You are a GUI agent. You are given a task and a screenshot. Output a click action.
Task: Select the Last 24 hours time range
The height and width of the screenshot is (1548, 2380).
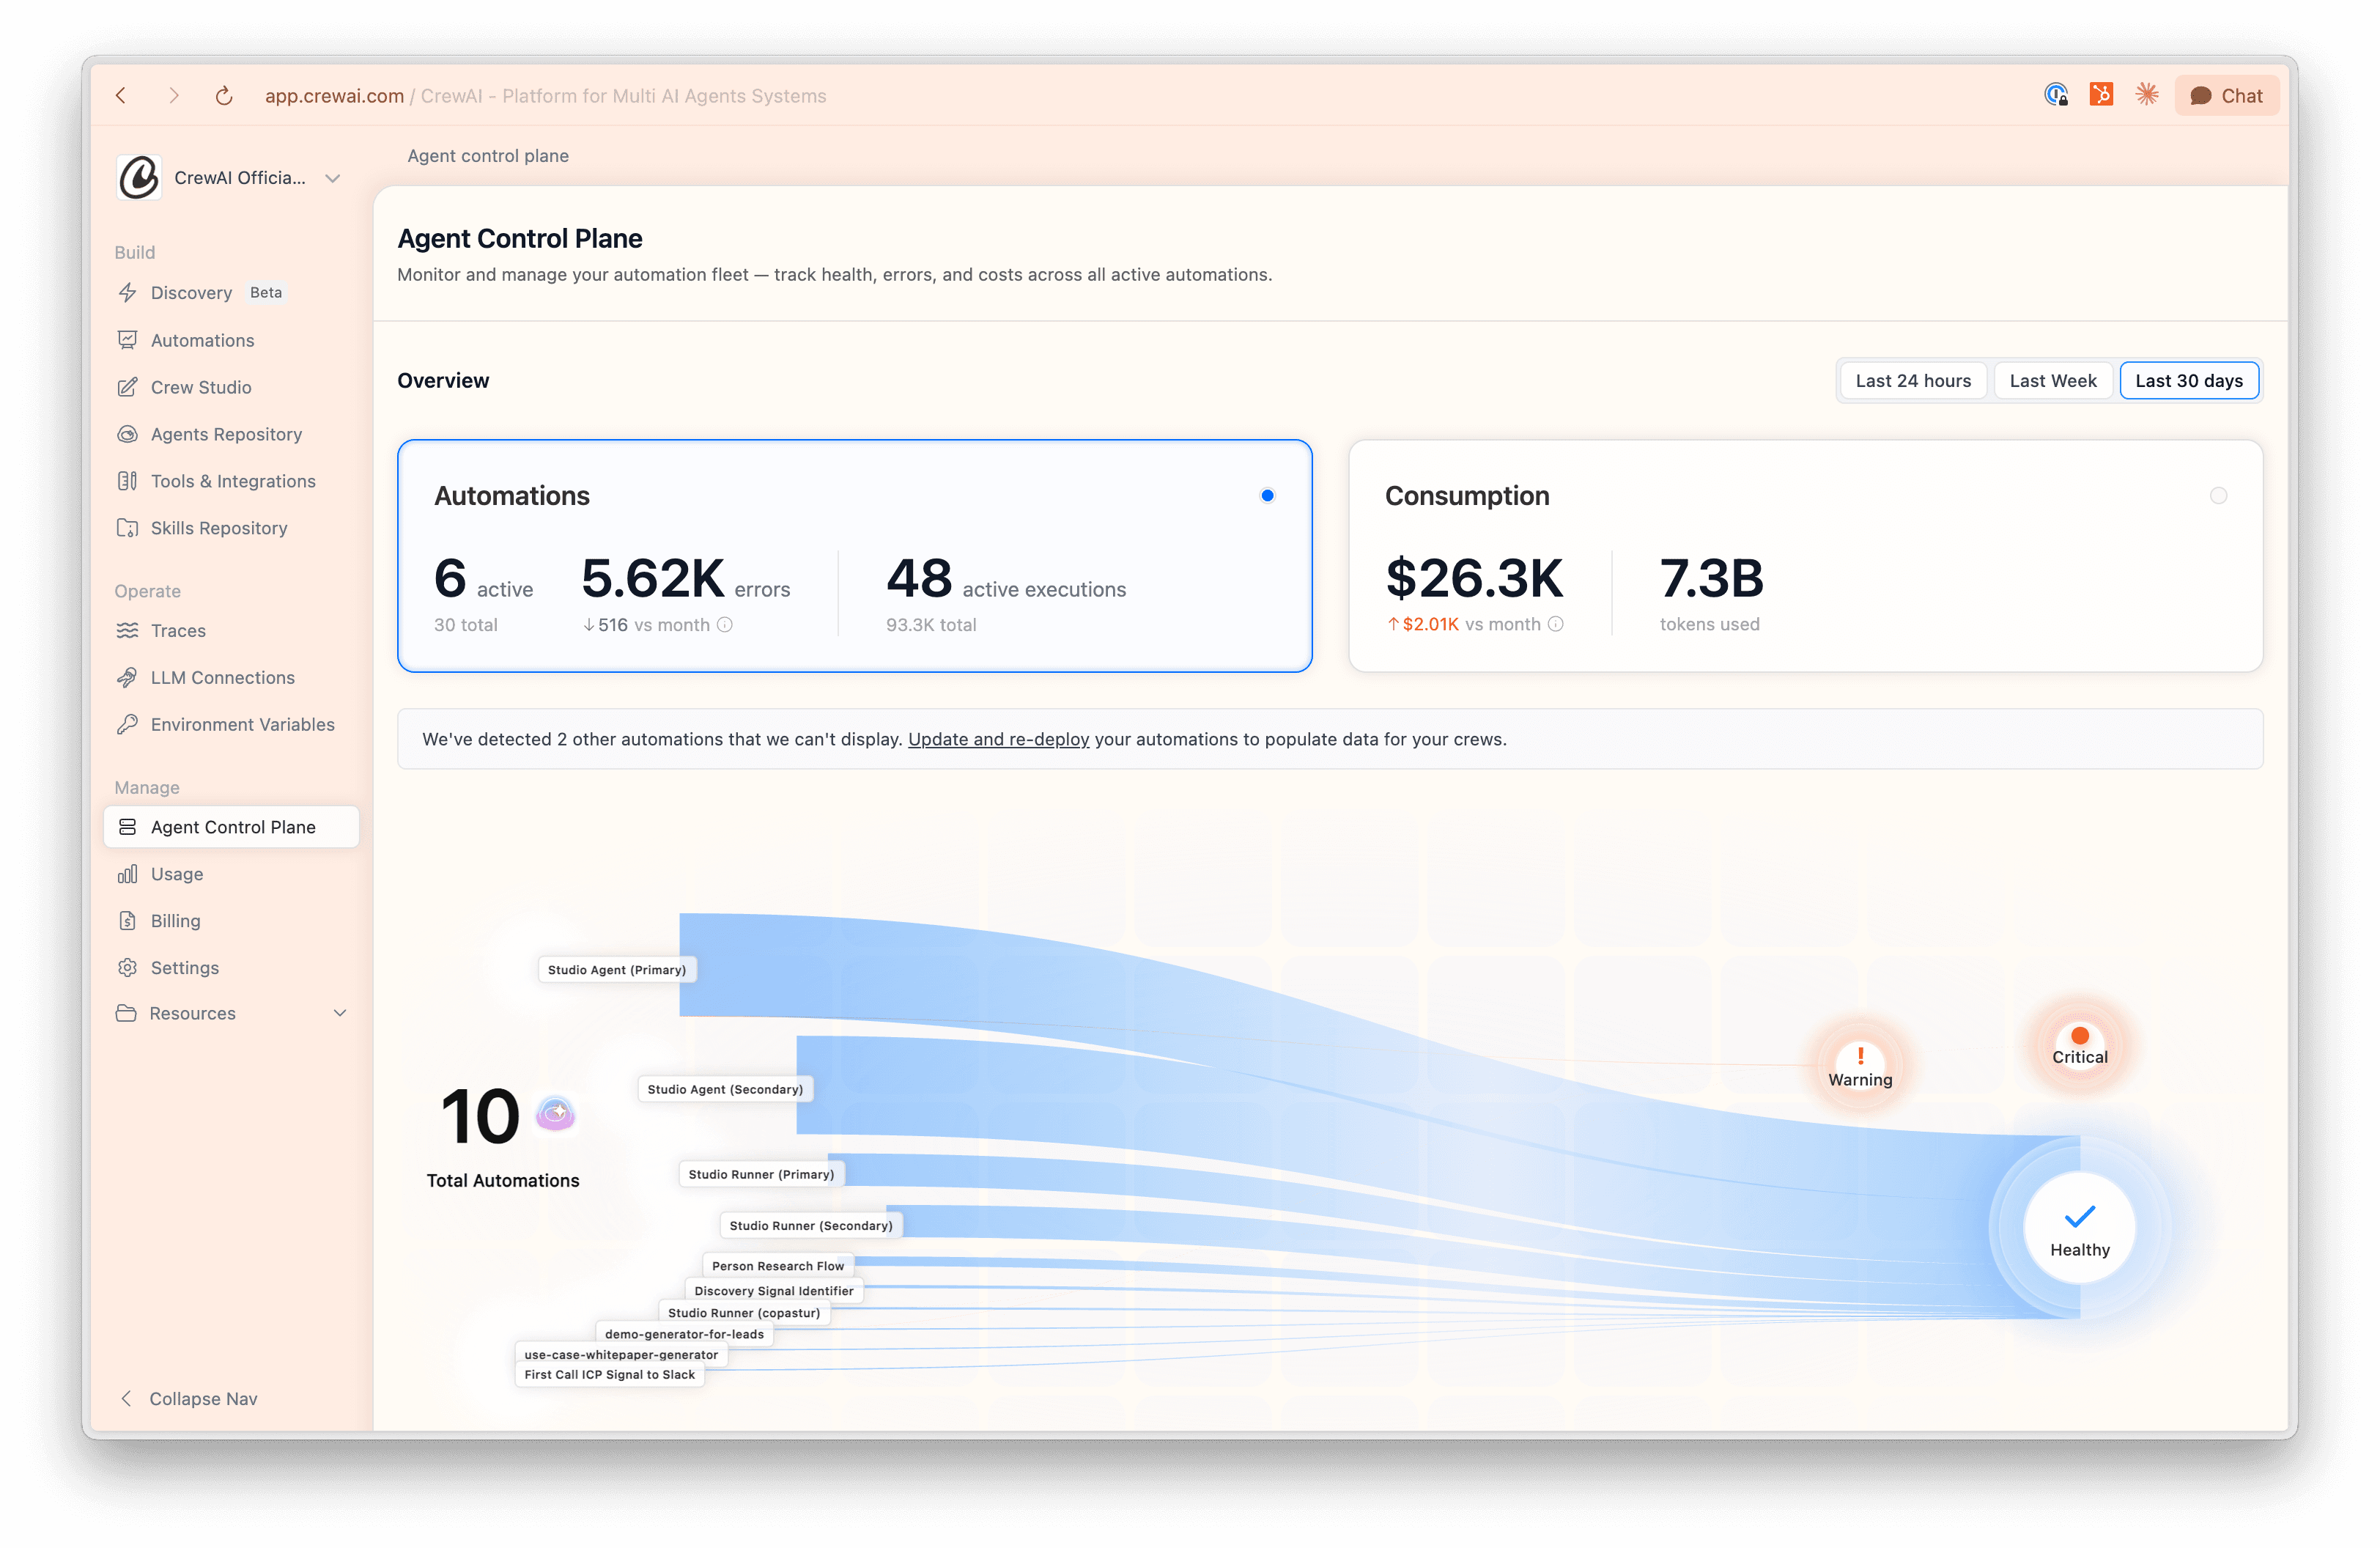[1912, 381]
